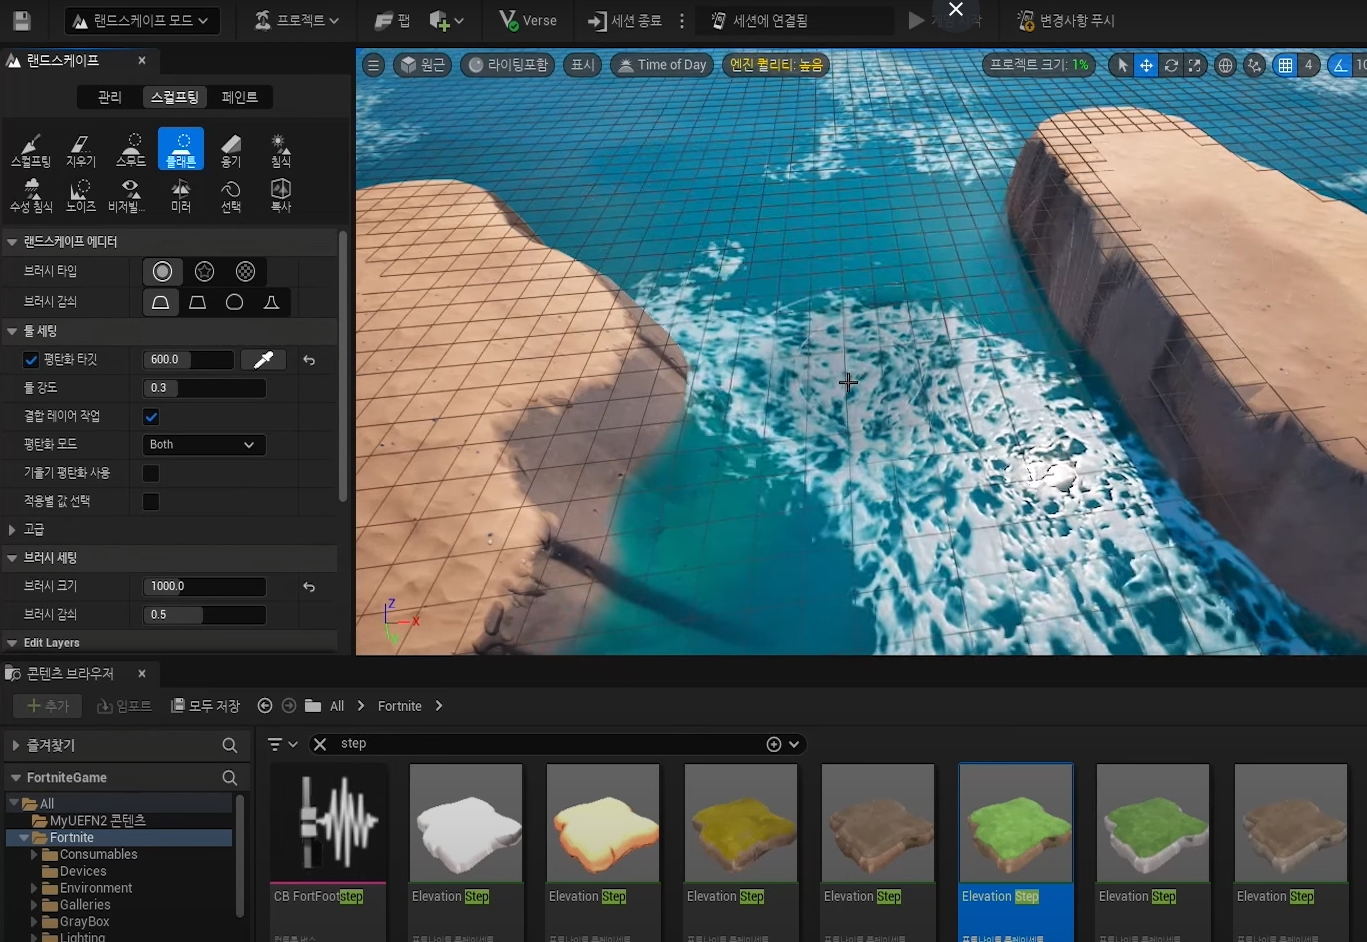Collapse the 랜드스케이프 에디터 section

[12, 242]
